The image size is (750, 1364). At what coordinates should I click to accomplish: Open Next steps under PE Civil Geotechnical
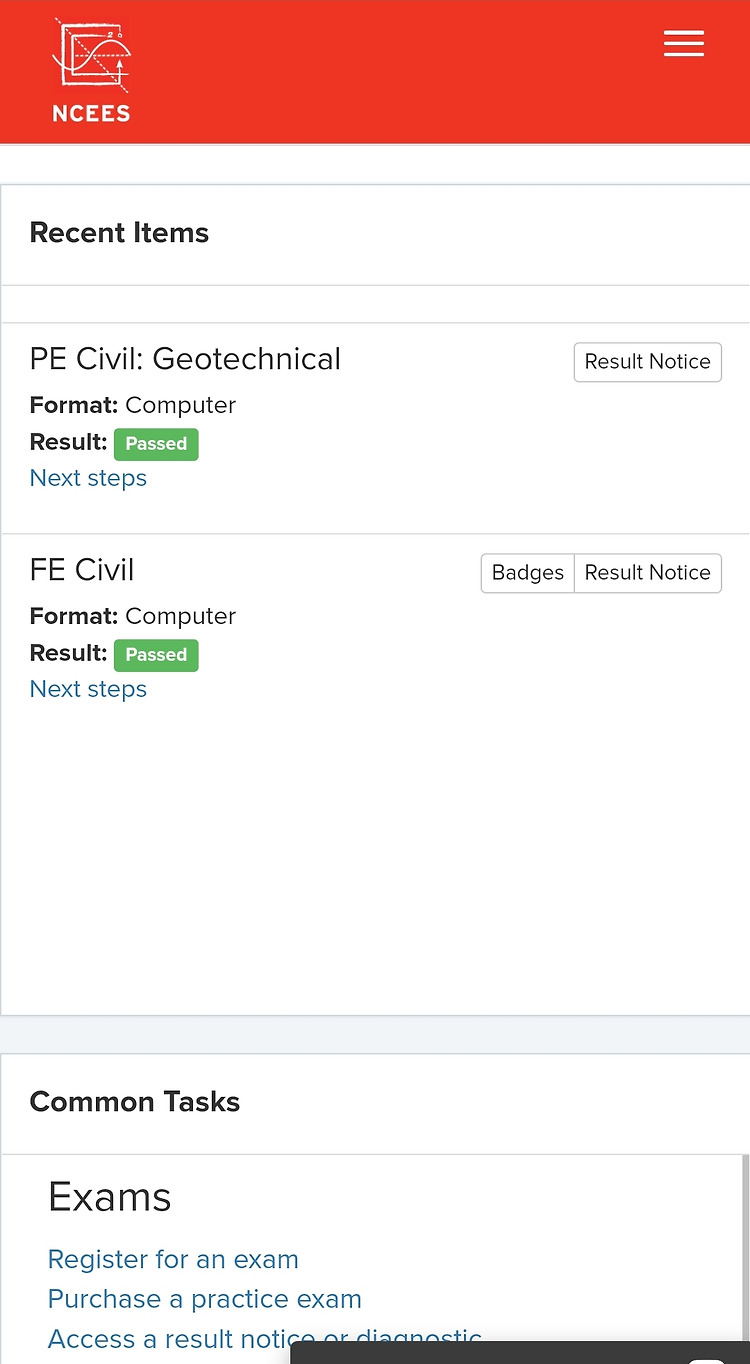(x=88, y=478)
